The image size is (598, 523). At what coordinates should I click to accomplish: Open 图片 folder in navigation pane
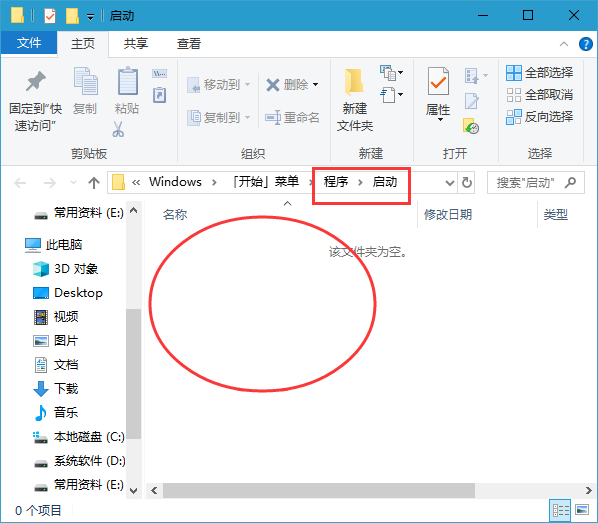[x=56, y=341]
